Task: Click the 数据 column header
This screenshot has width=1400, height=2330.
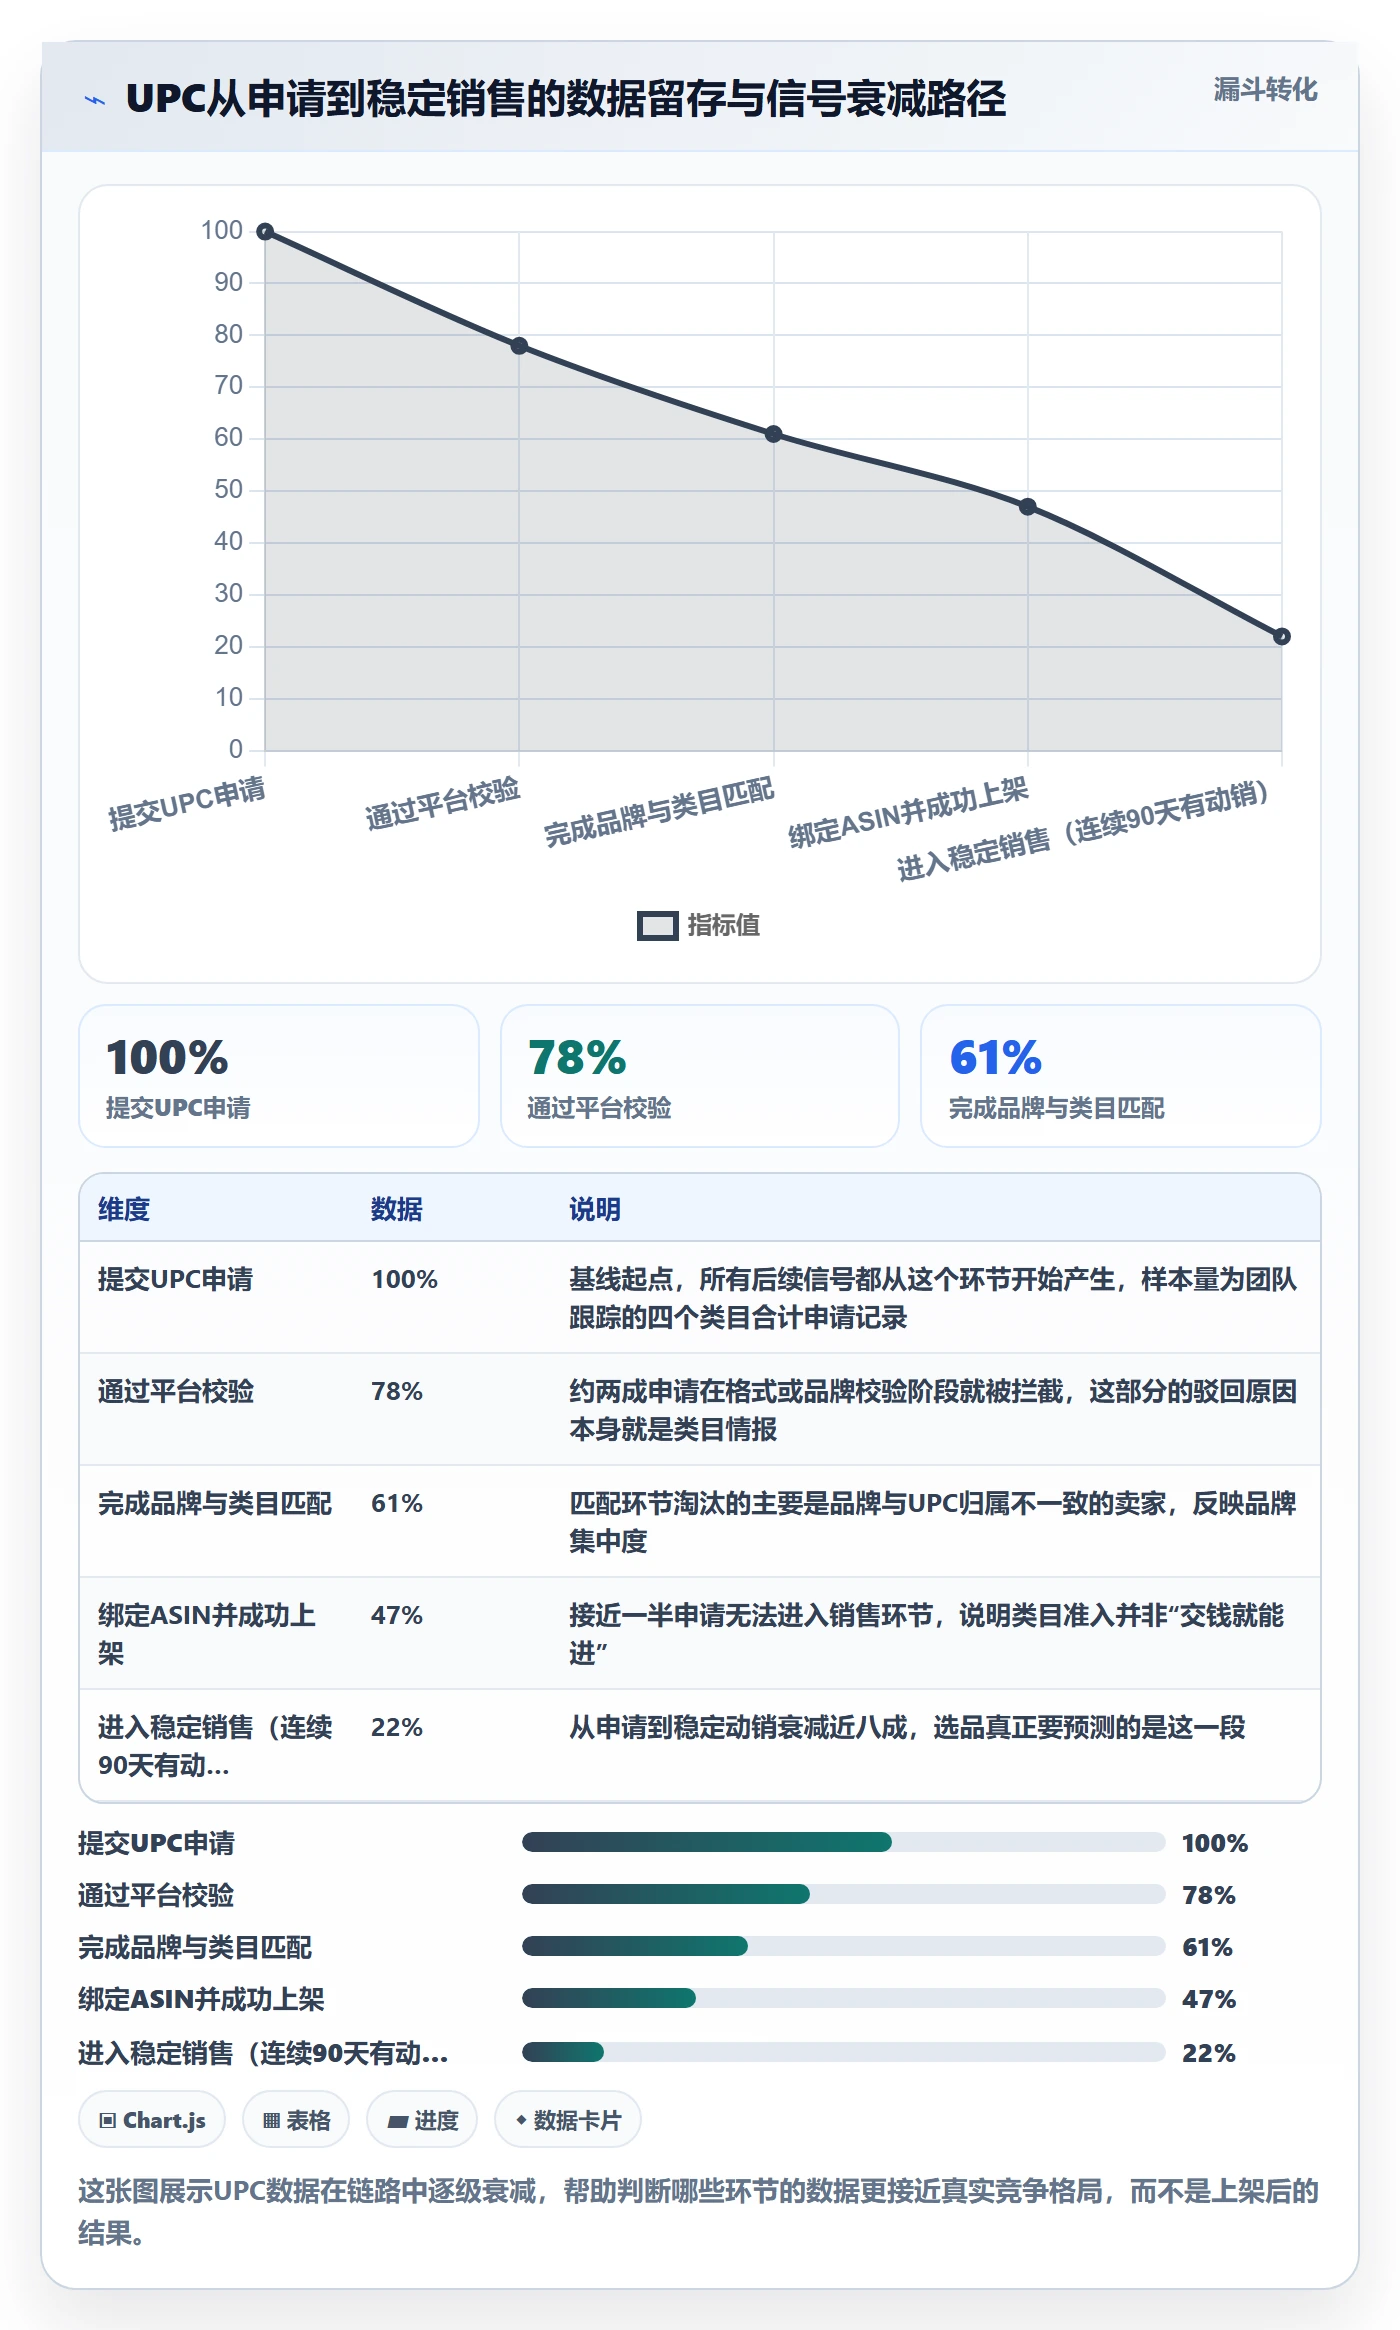Action: click(x=397, y=1209)
